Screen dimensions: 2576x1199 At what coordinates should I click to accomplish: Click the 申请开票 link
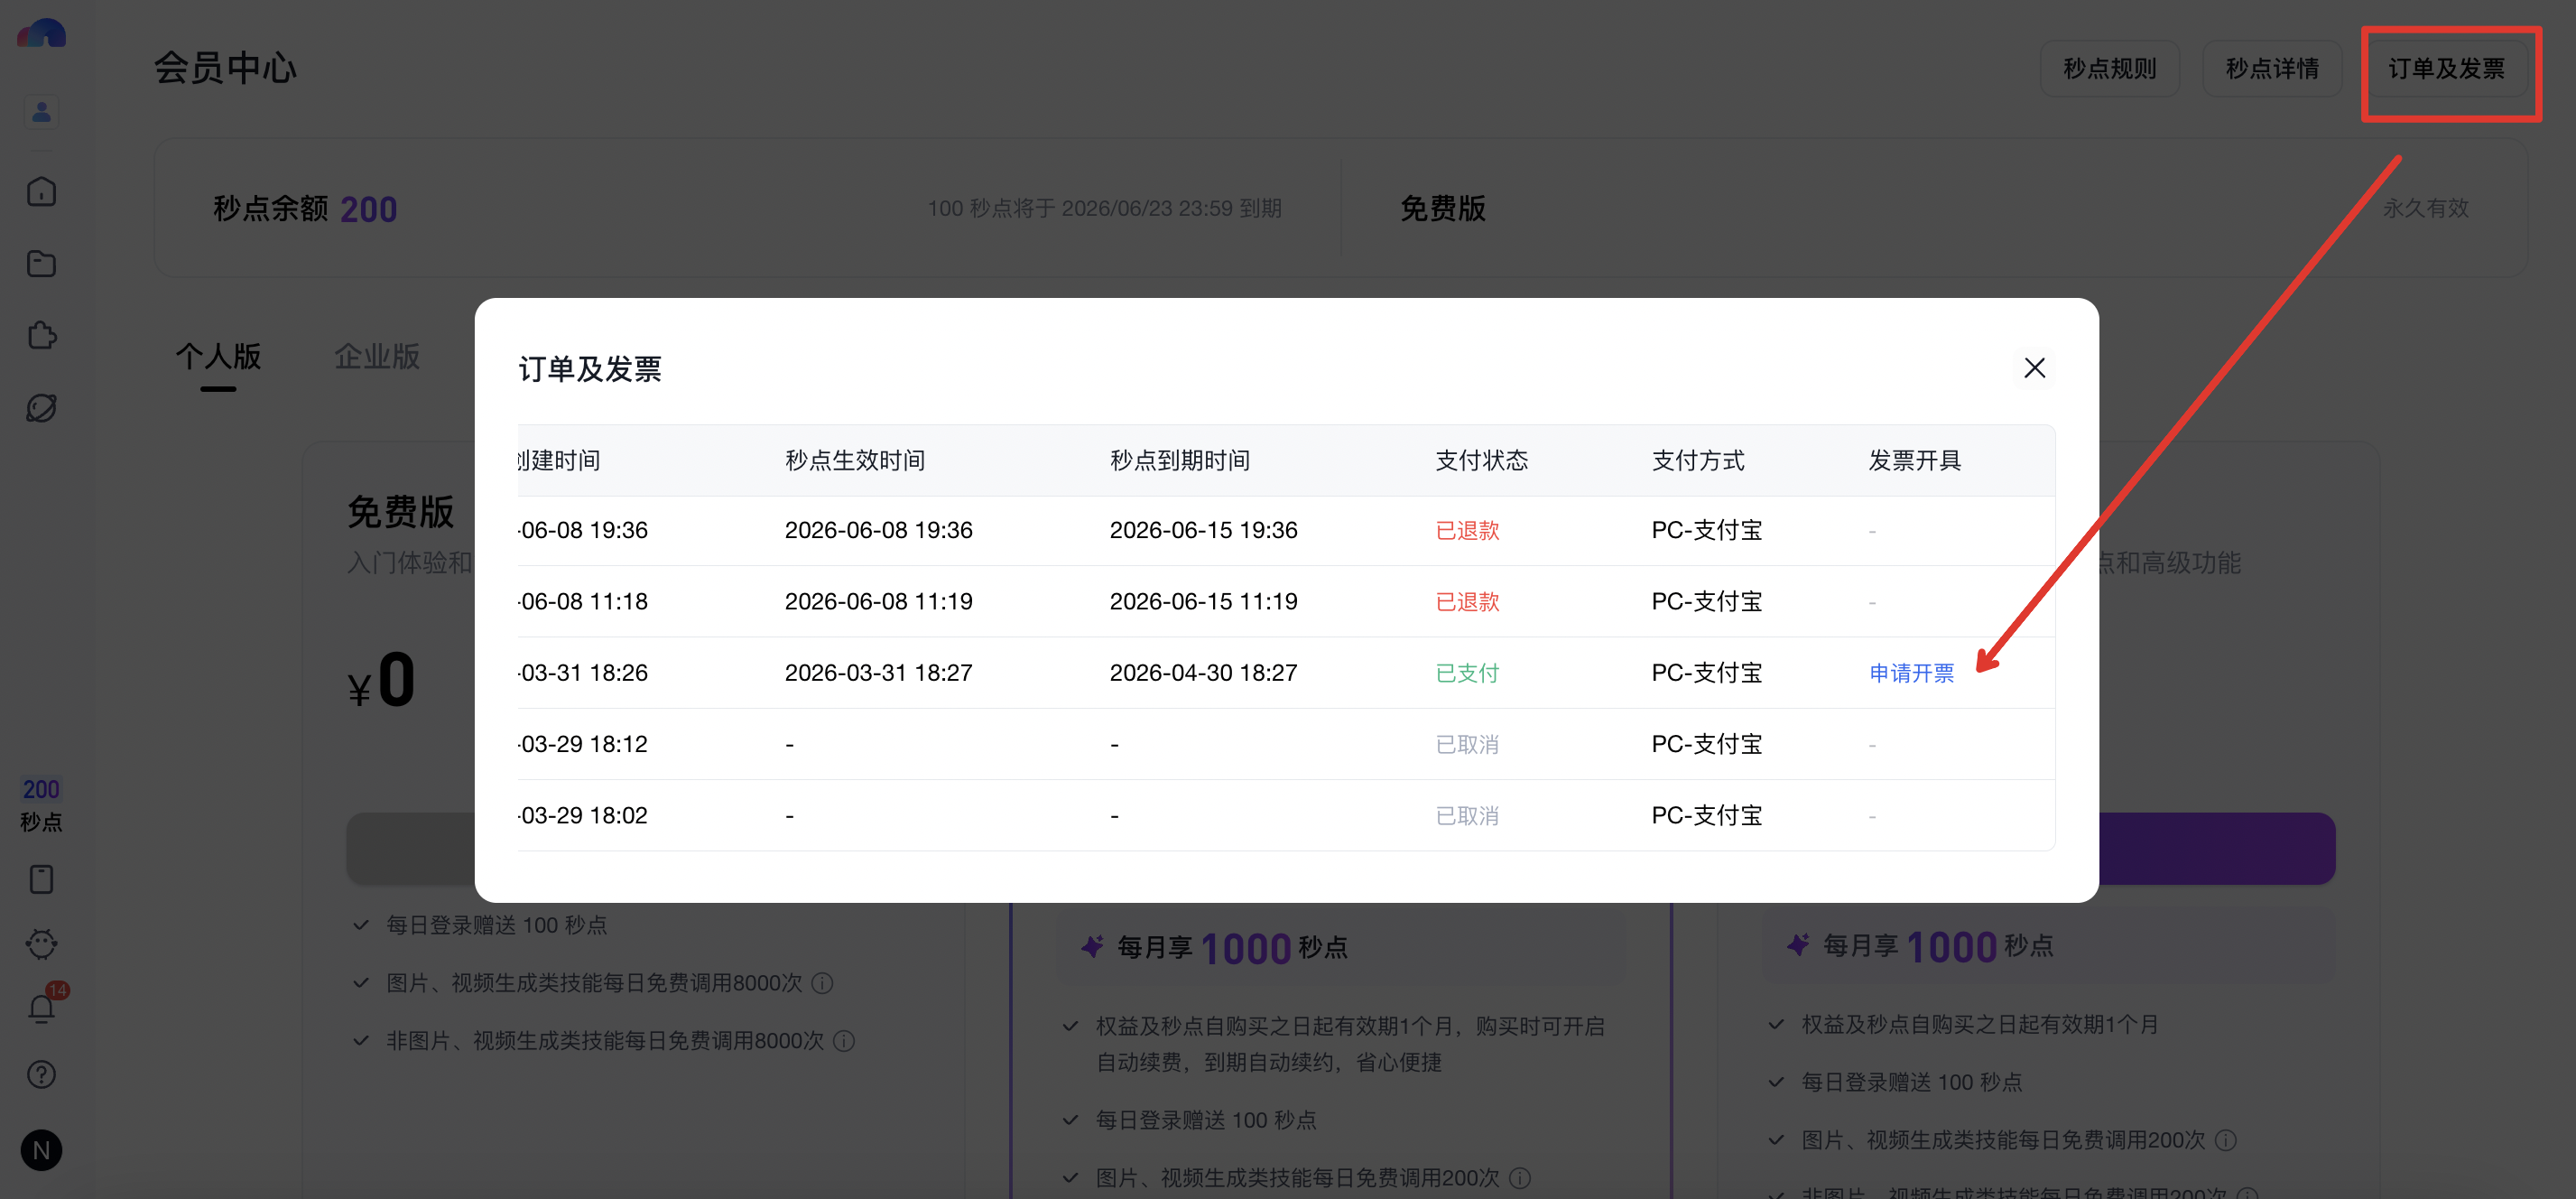point(1911,674)
